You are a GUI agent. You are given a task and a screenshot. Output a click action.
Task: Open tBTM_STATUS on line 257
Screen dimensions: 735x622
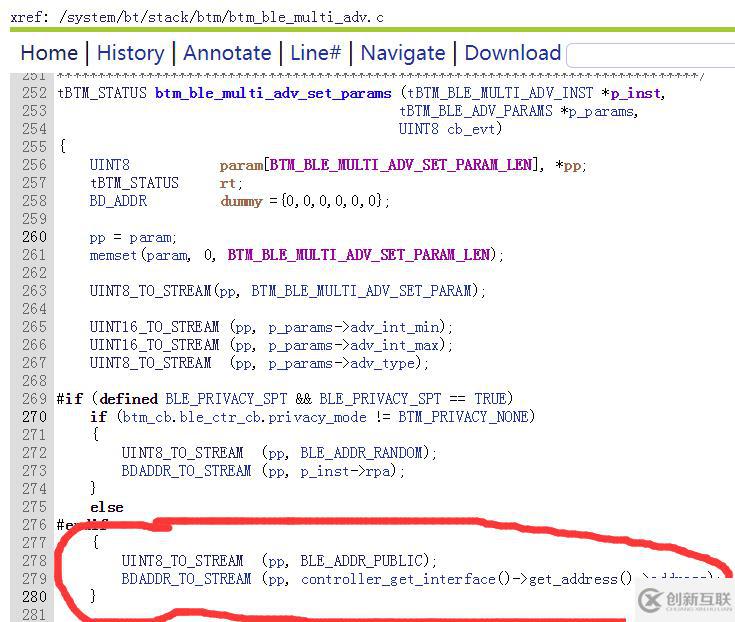(134, 183)
